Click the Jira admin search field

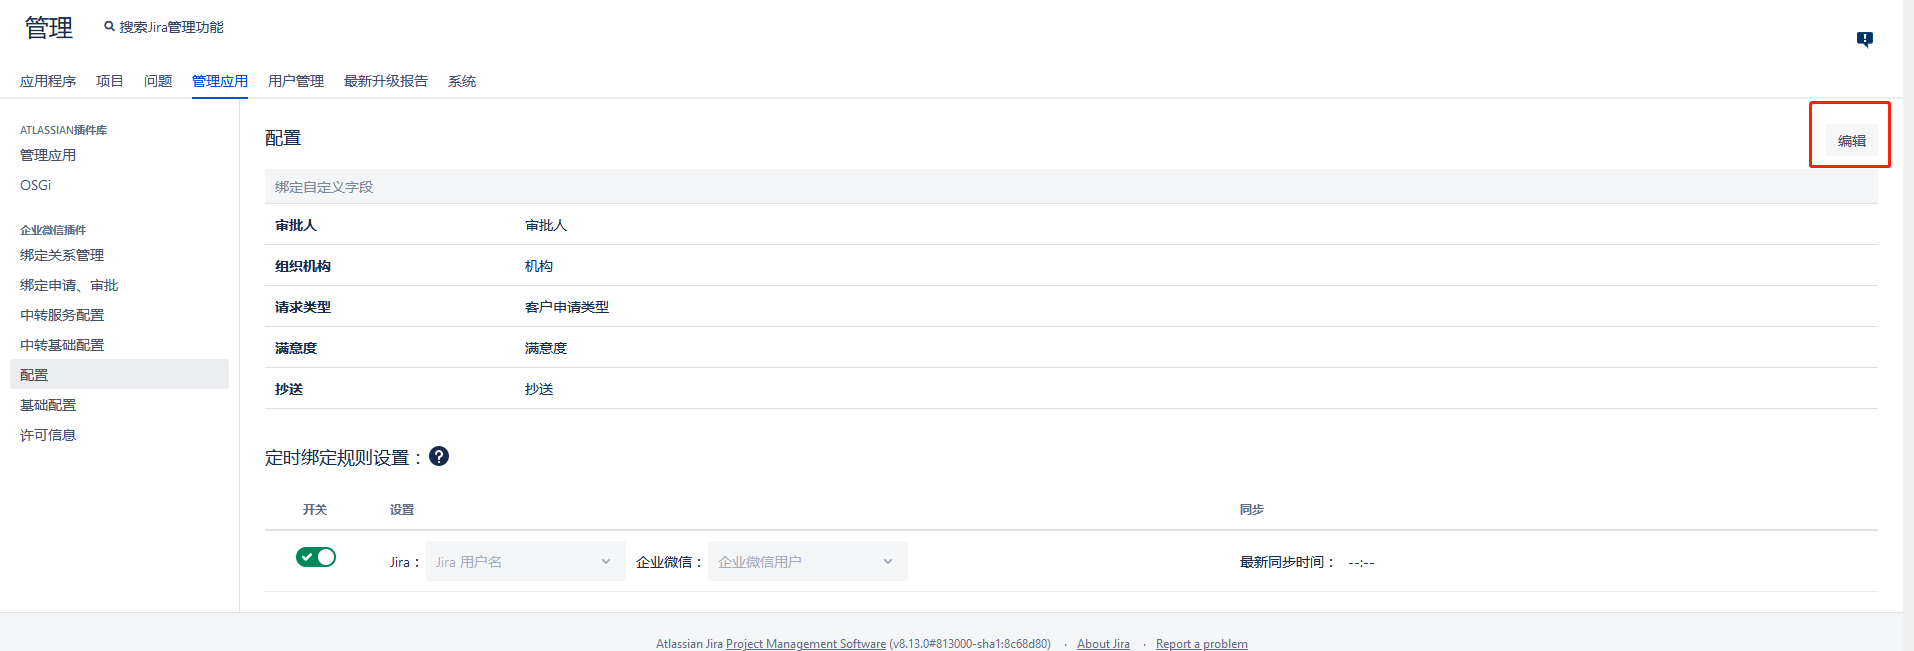(171, 27)
